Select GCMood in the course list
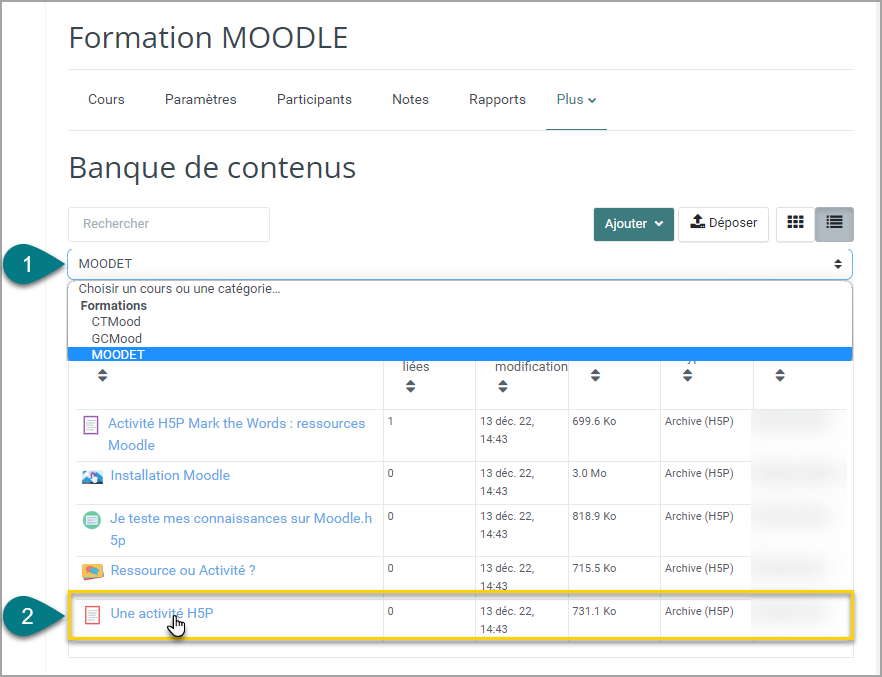Viewport: 882px width, 677px height. [x=116, y=338]
